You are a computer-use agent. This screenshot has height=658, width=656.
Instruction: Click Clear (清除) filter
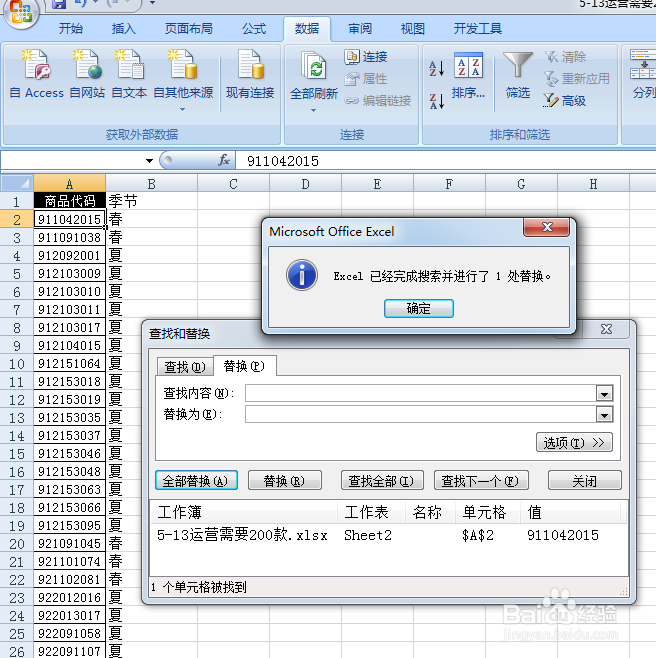click(565, 57)
